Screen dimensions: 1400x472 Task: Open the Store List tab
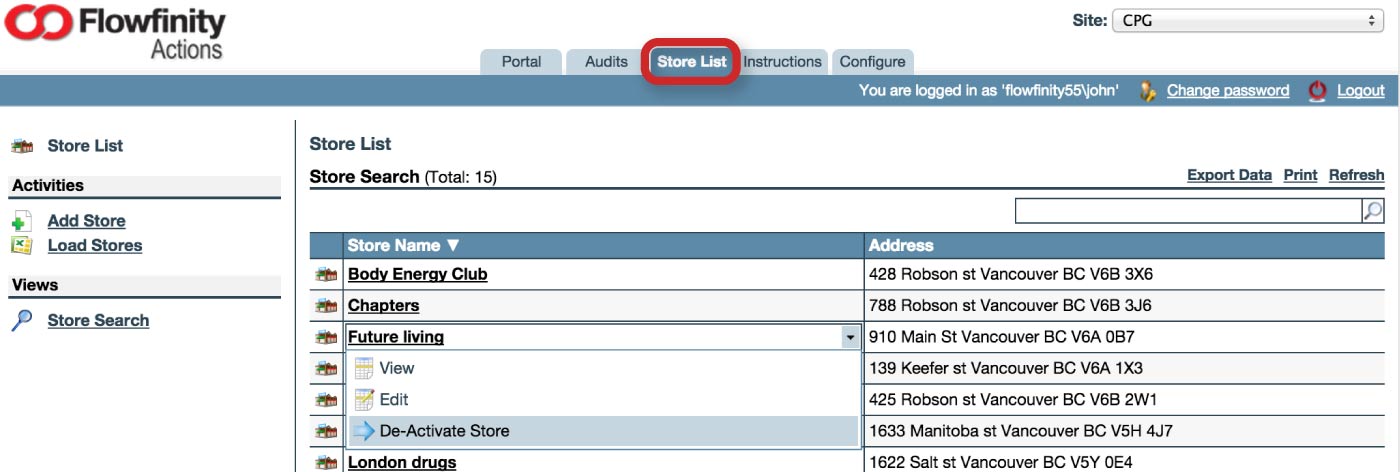click(x=691, y=62)
